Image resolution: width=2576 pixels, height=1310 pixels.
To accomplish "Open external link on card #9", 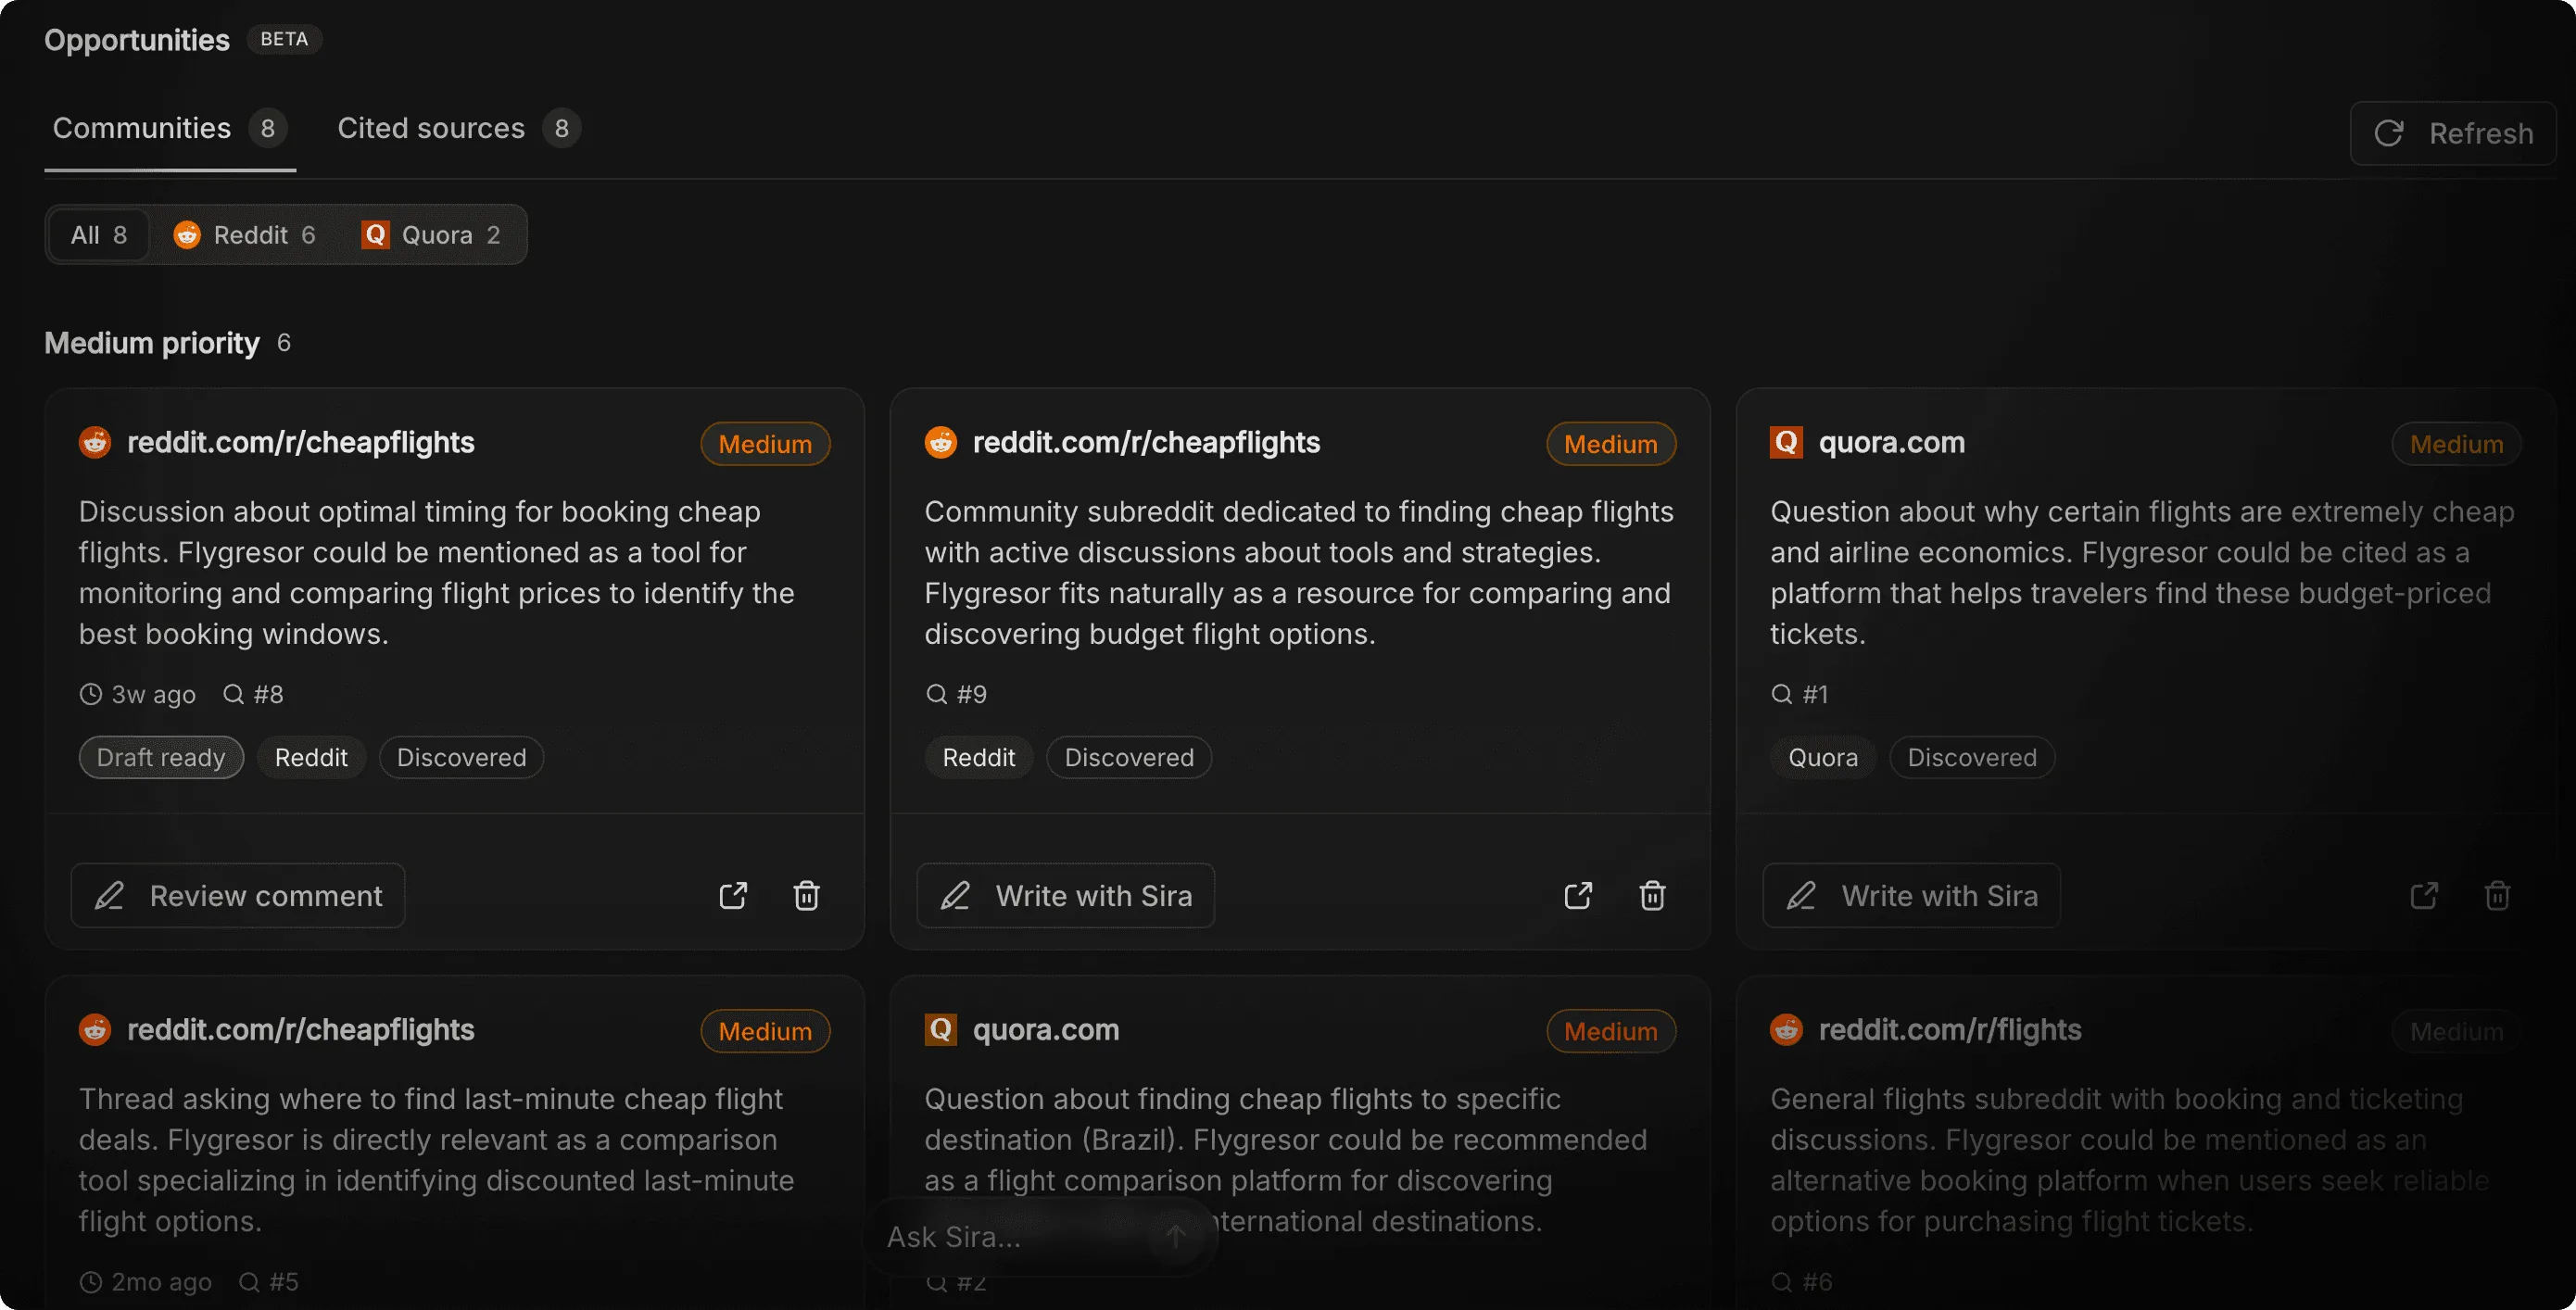I will [x=1578, y=895].
